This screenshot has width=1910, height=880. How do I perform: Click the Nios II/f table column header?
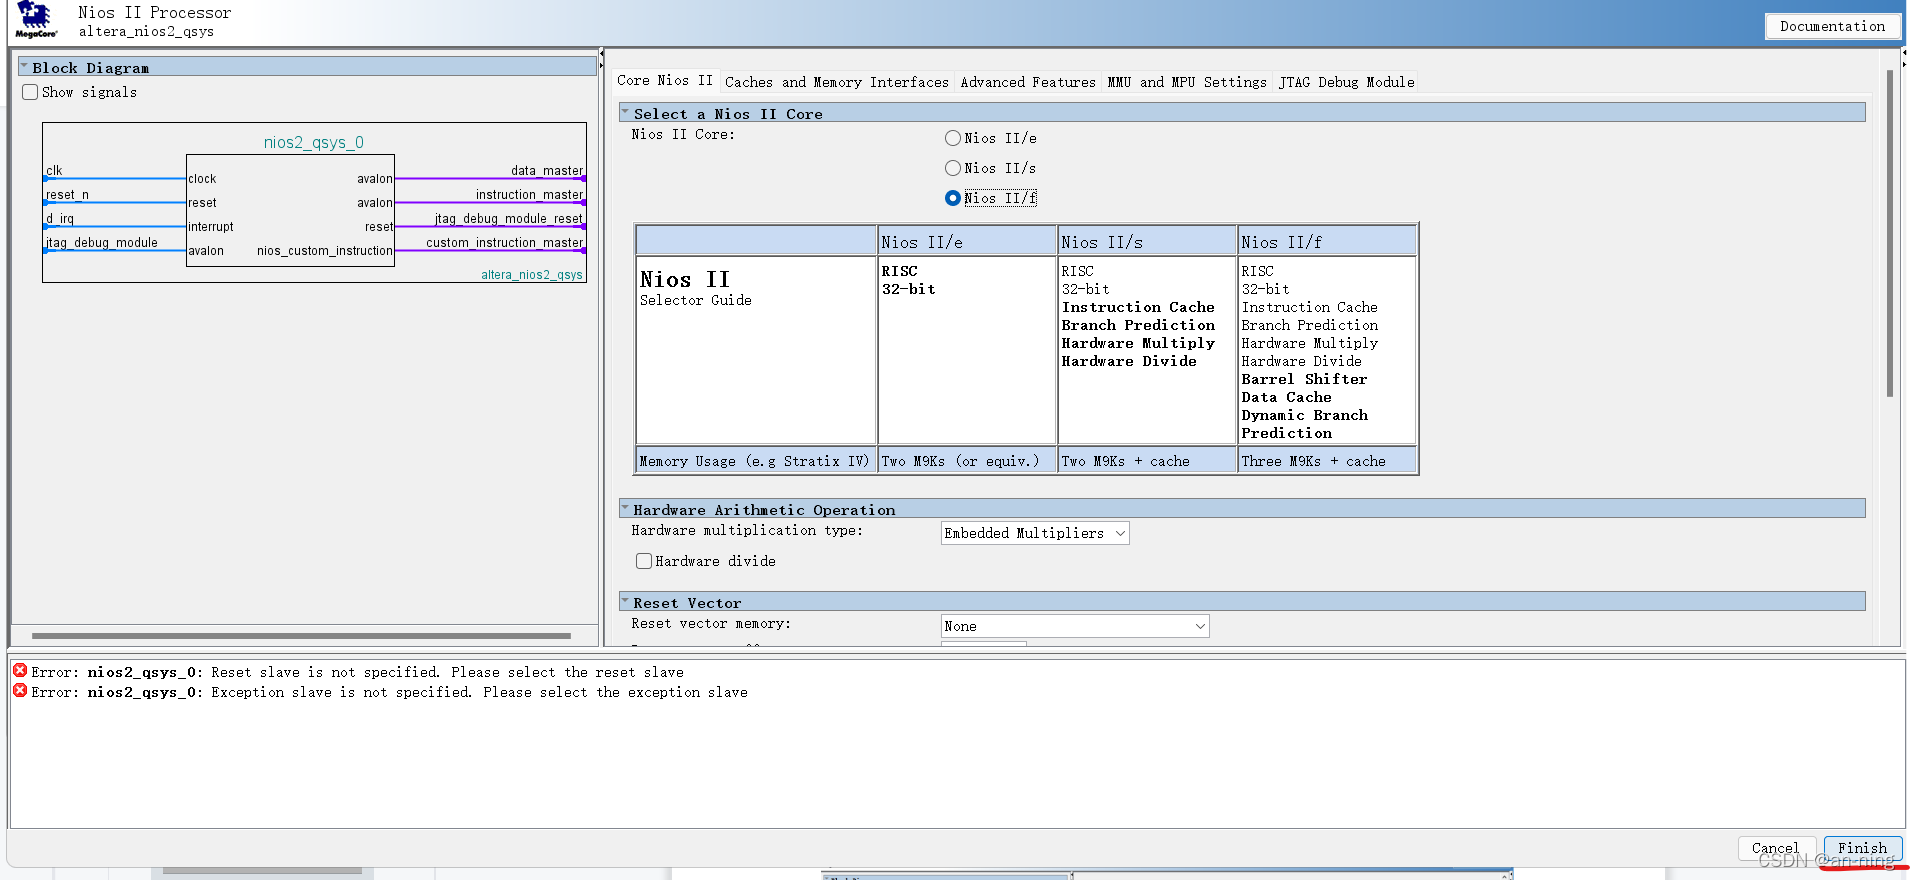(1328, 241)
